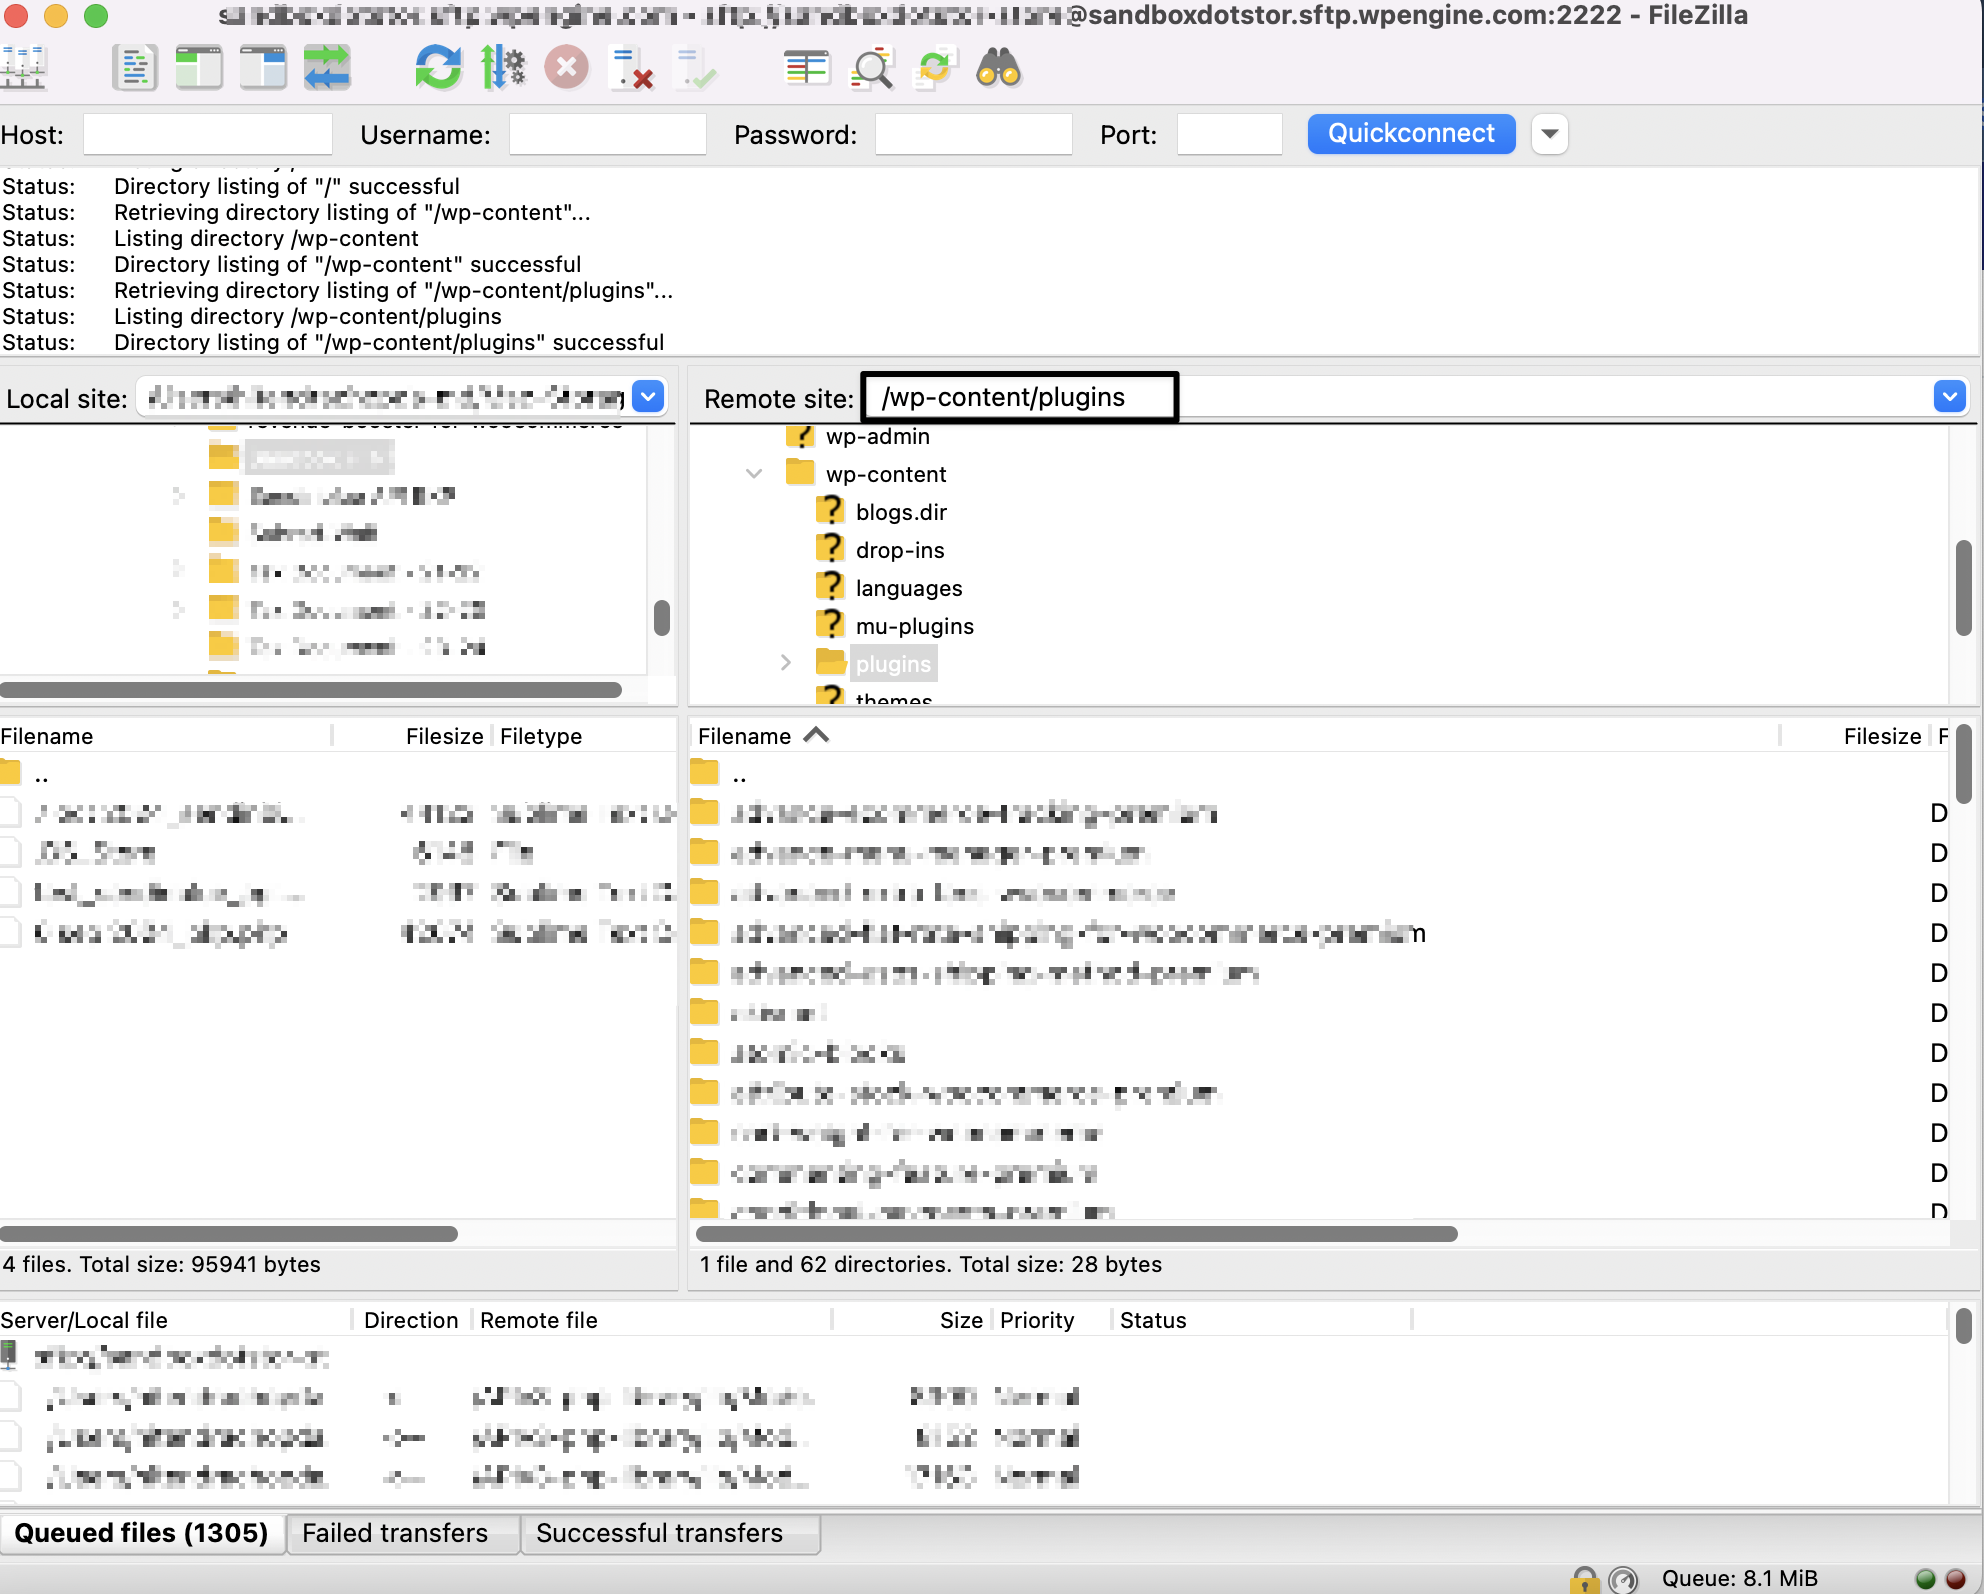Click remote file list horizontal scrollbar

[1077, 1234]
